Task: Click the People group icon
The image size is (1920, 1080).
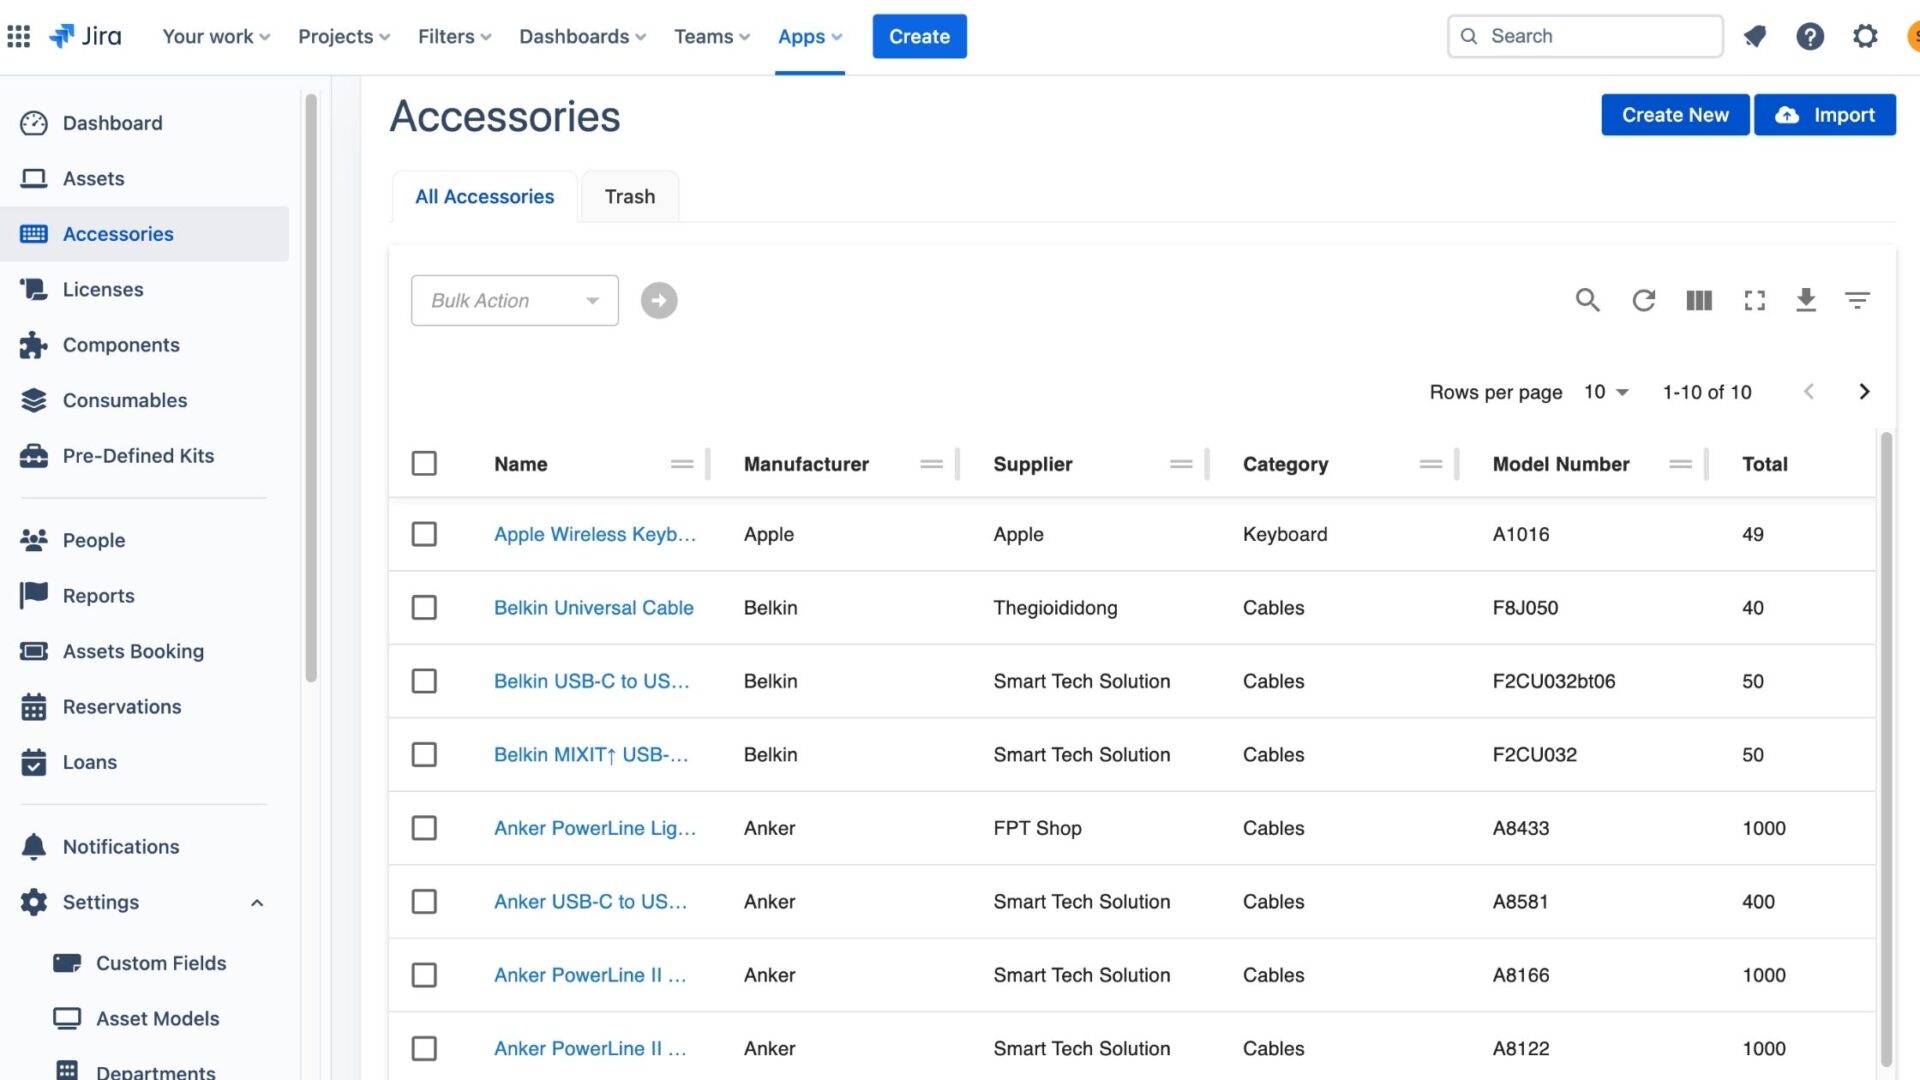Action: tap(34, 540)
